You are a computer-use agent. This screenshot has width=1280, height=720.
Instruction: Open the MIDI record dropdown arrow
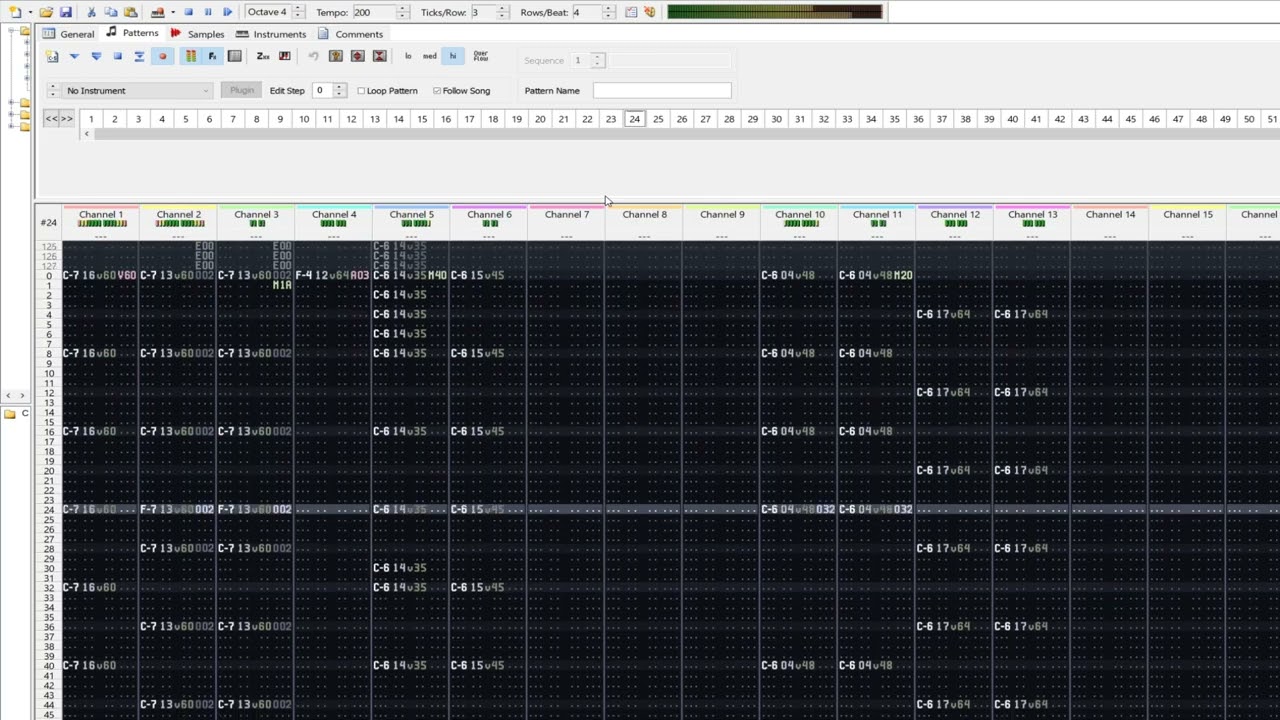click(x=172, y=12)
